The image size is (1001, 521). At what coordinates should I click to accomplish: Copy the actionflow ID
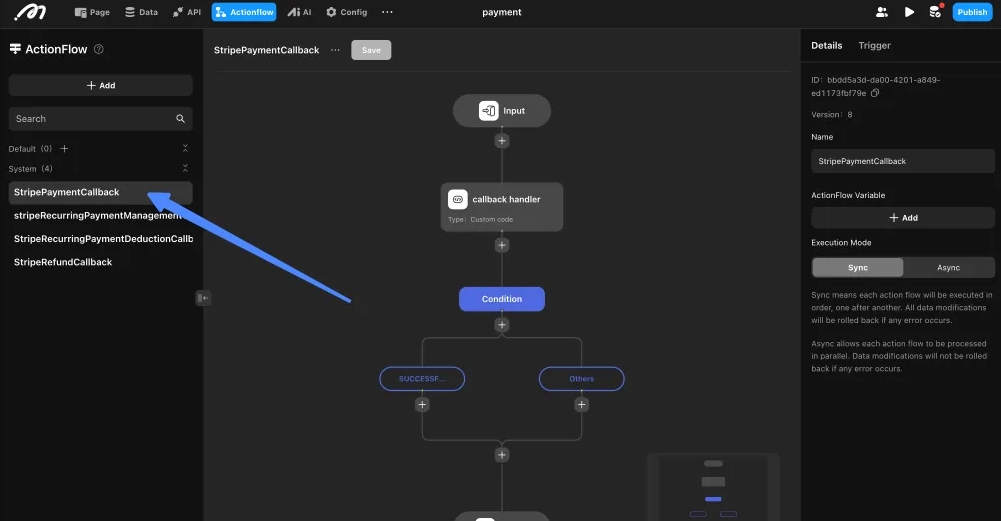tap(875, 93)
